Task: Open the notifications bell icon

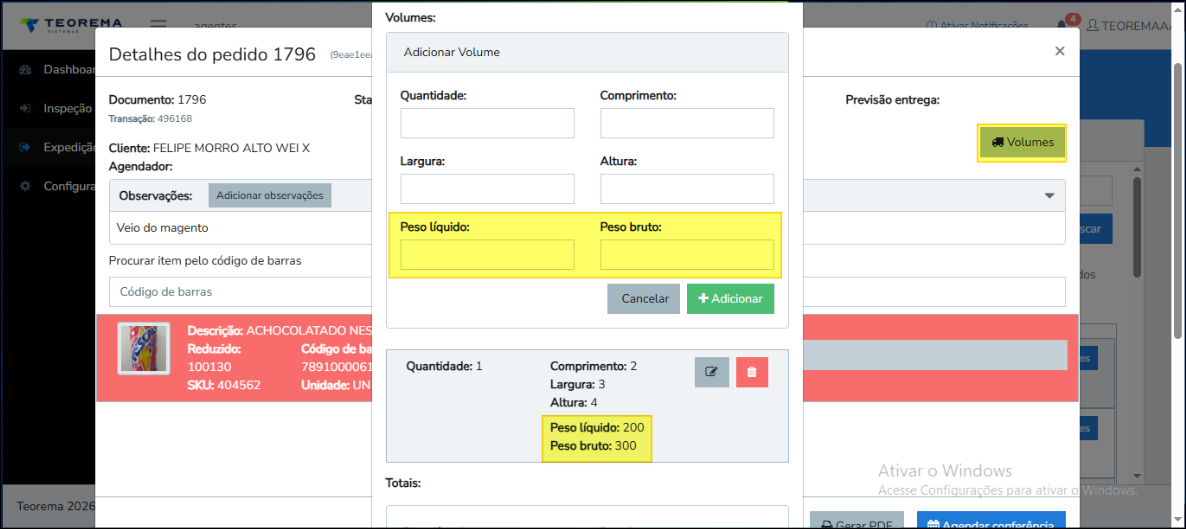Action: click(1061, 25)
